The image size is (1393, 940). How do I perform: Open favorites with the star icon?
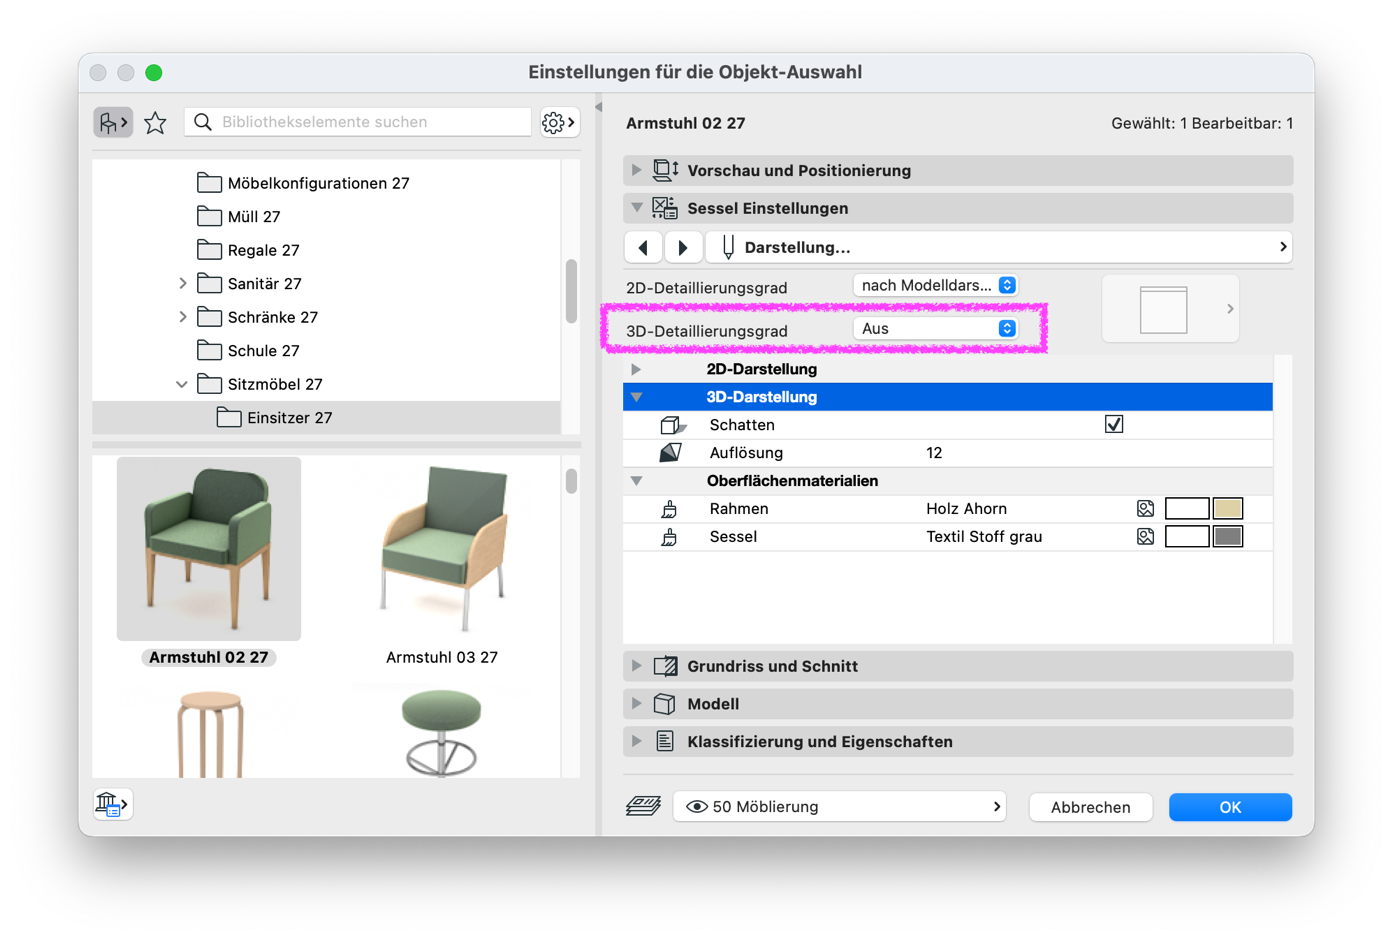[x=155, y=122]
